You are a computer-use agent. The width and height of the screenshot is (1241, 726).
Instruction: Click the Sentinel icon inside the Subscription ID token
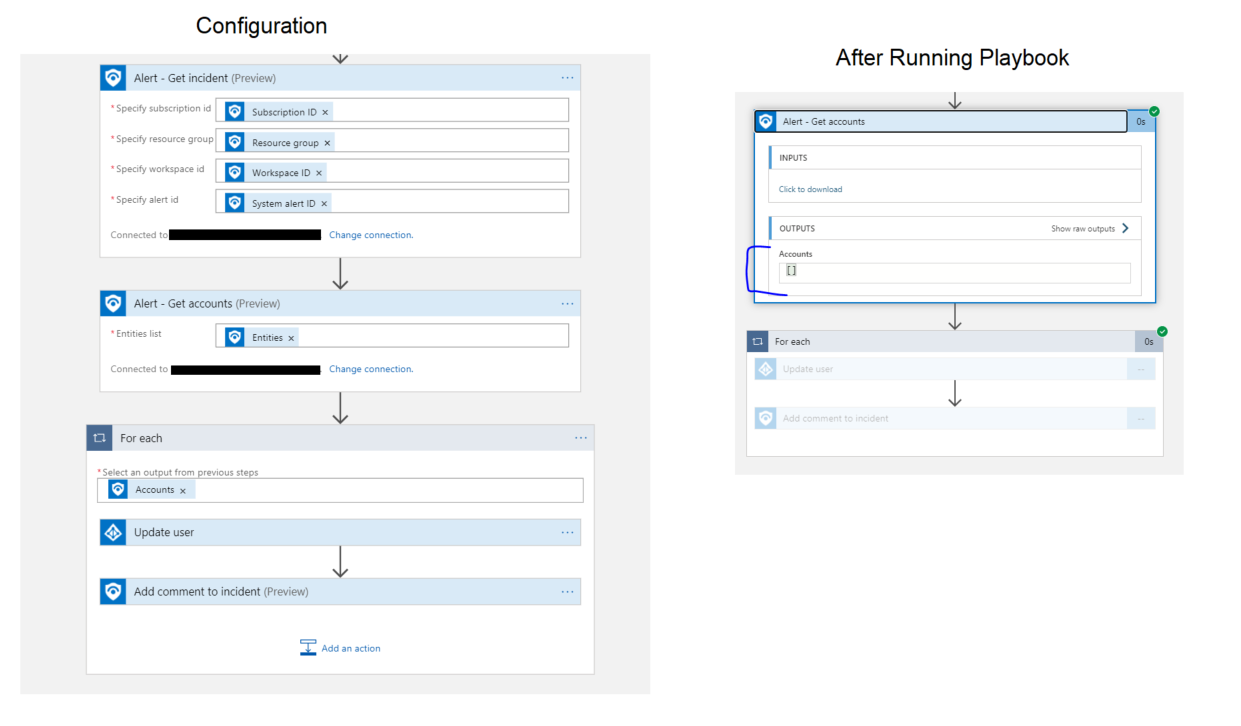tap(233, 111)
